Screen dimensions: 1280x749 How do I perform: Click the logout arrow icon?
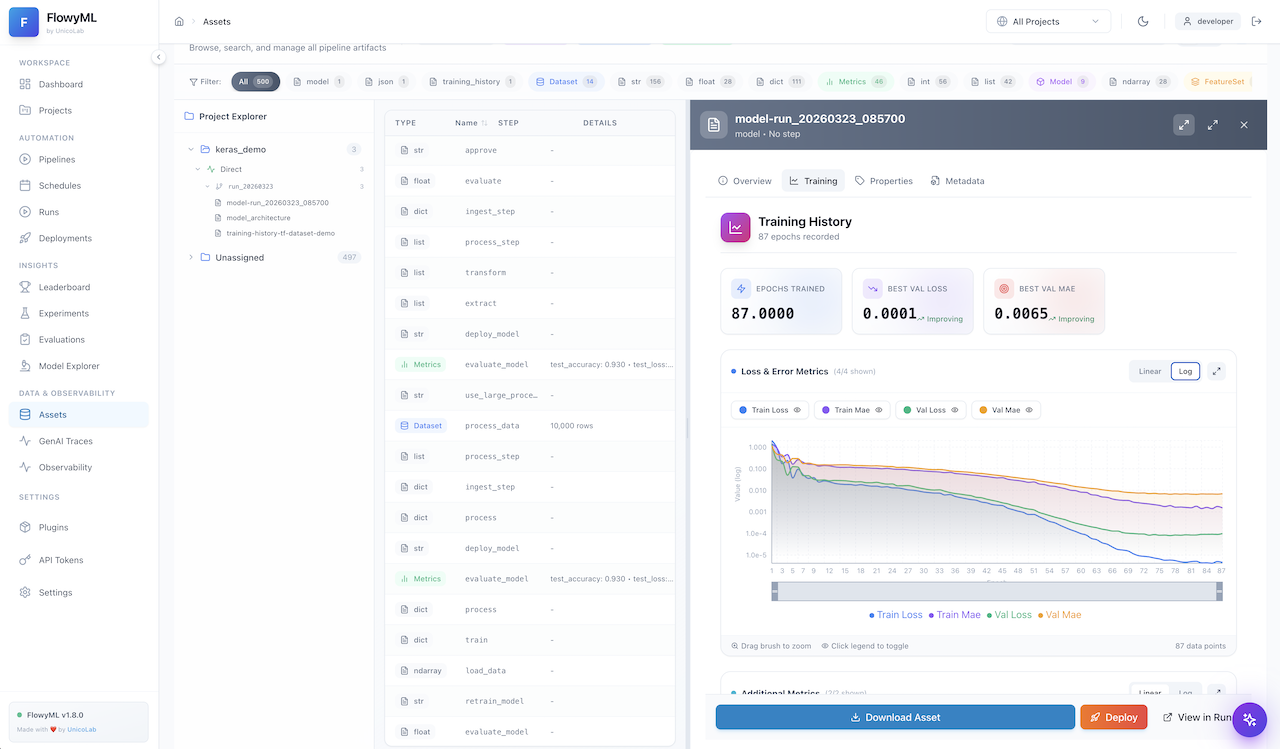[x=1257, y=21]
